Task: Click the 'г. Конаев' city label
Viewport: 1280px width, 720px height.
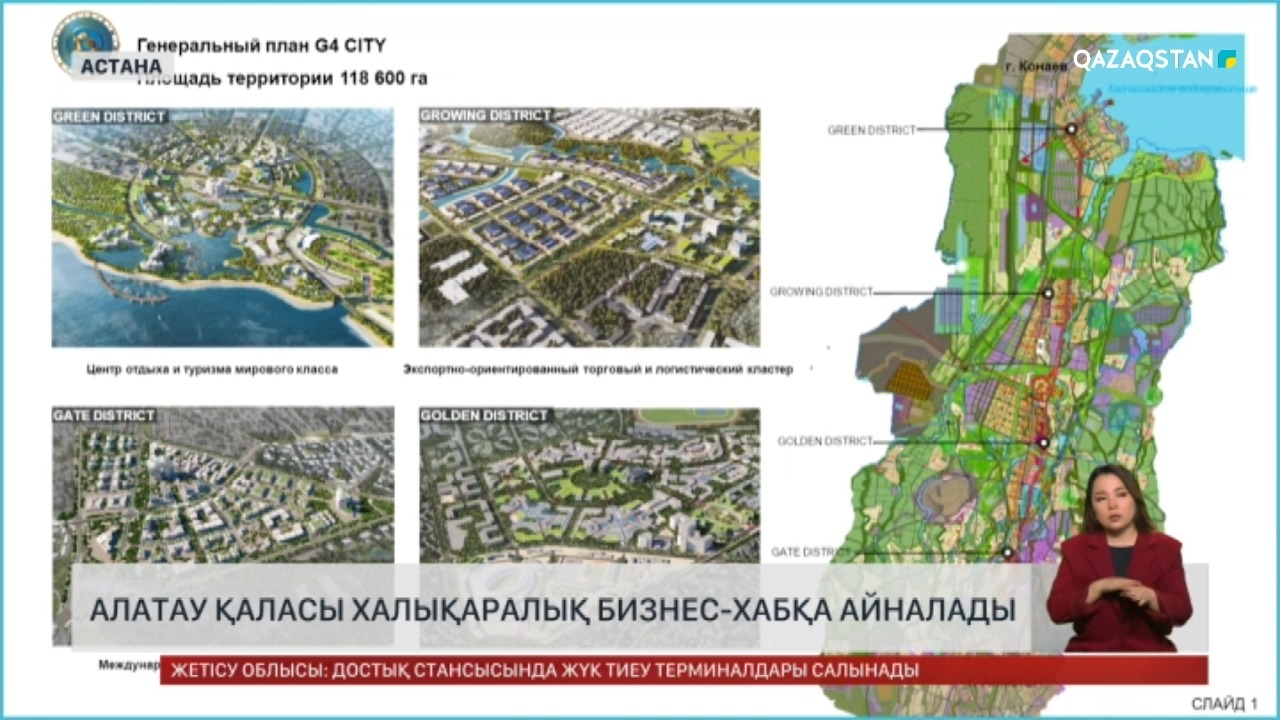Action: (1028, 67)
